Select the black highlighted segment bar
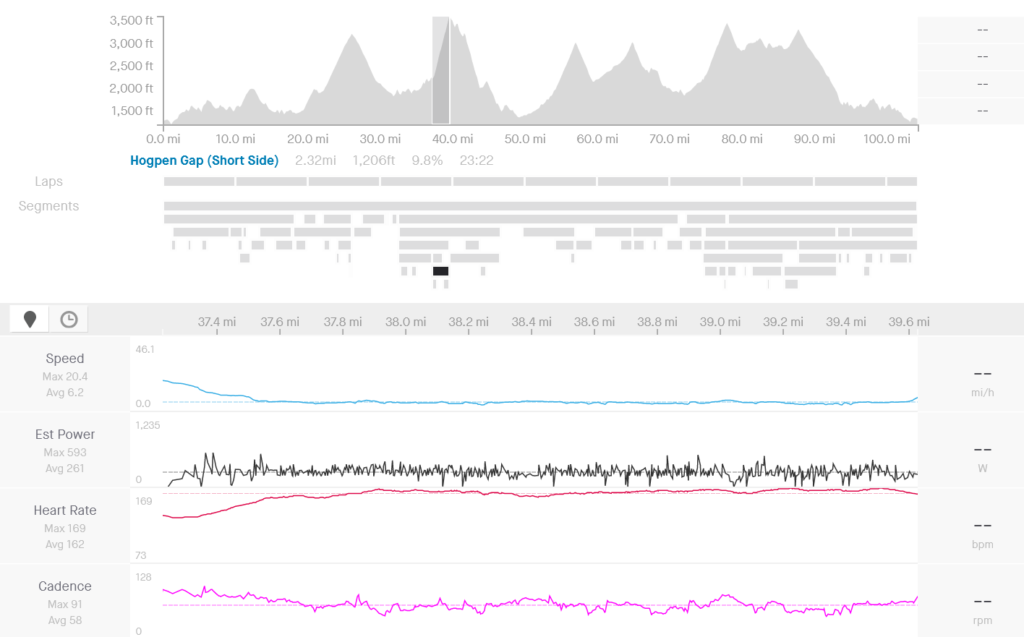This screenshot has height=637, width=1024. tap(440, 271)
